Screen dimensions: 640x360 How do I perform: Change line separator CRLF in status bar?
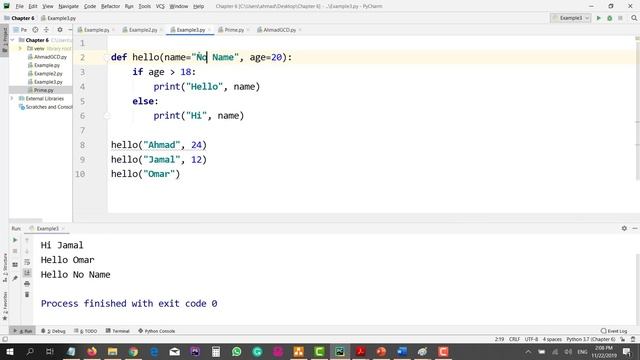pyautogui.click(x=514, y=339)
